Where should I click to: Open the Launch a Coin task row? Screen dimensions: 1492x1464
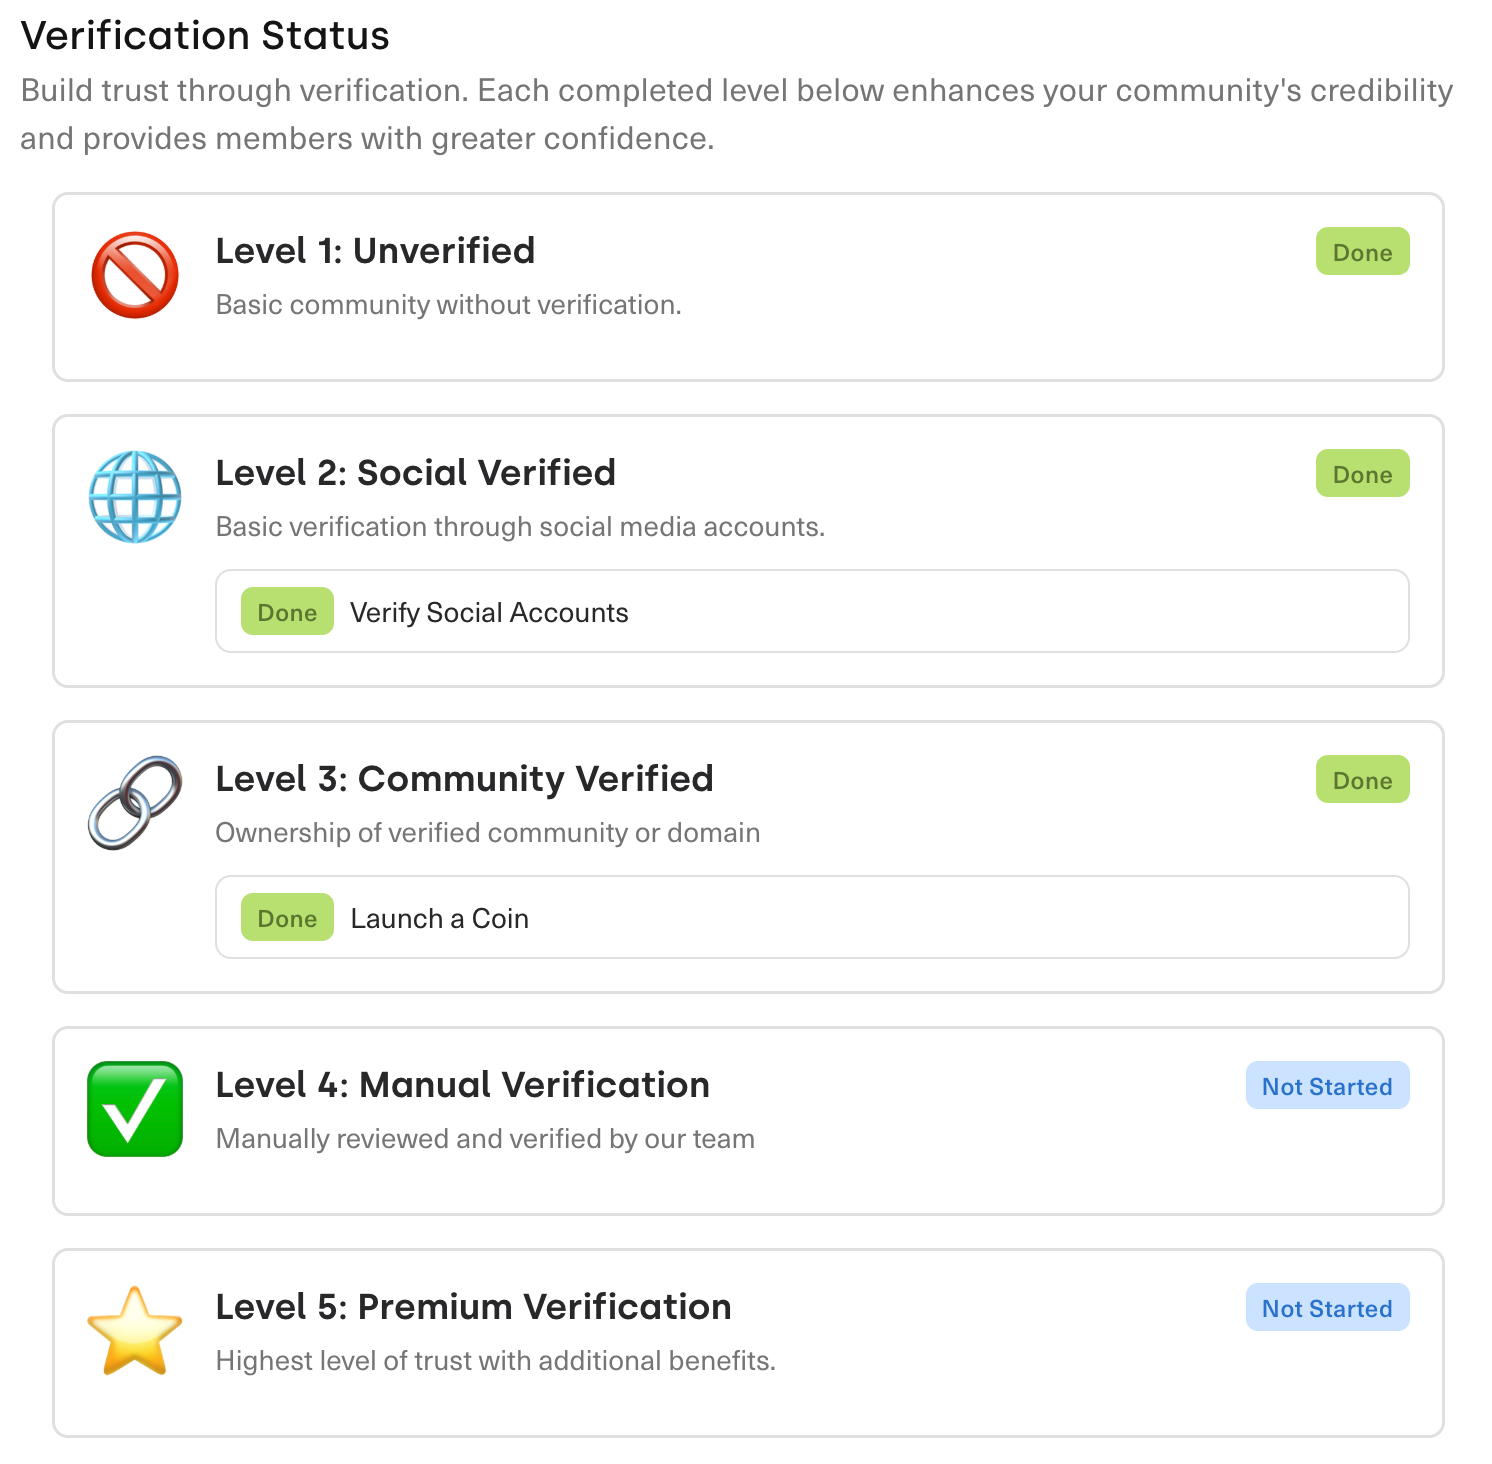point(812,918)
